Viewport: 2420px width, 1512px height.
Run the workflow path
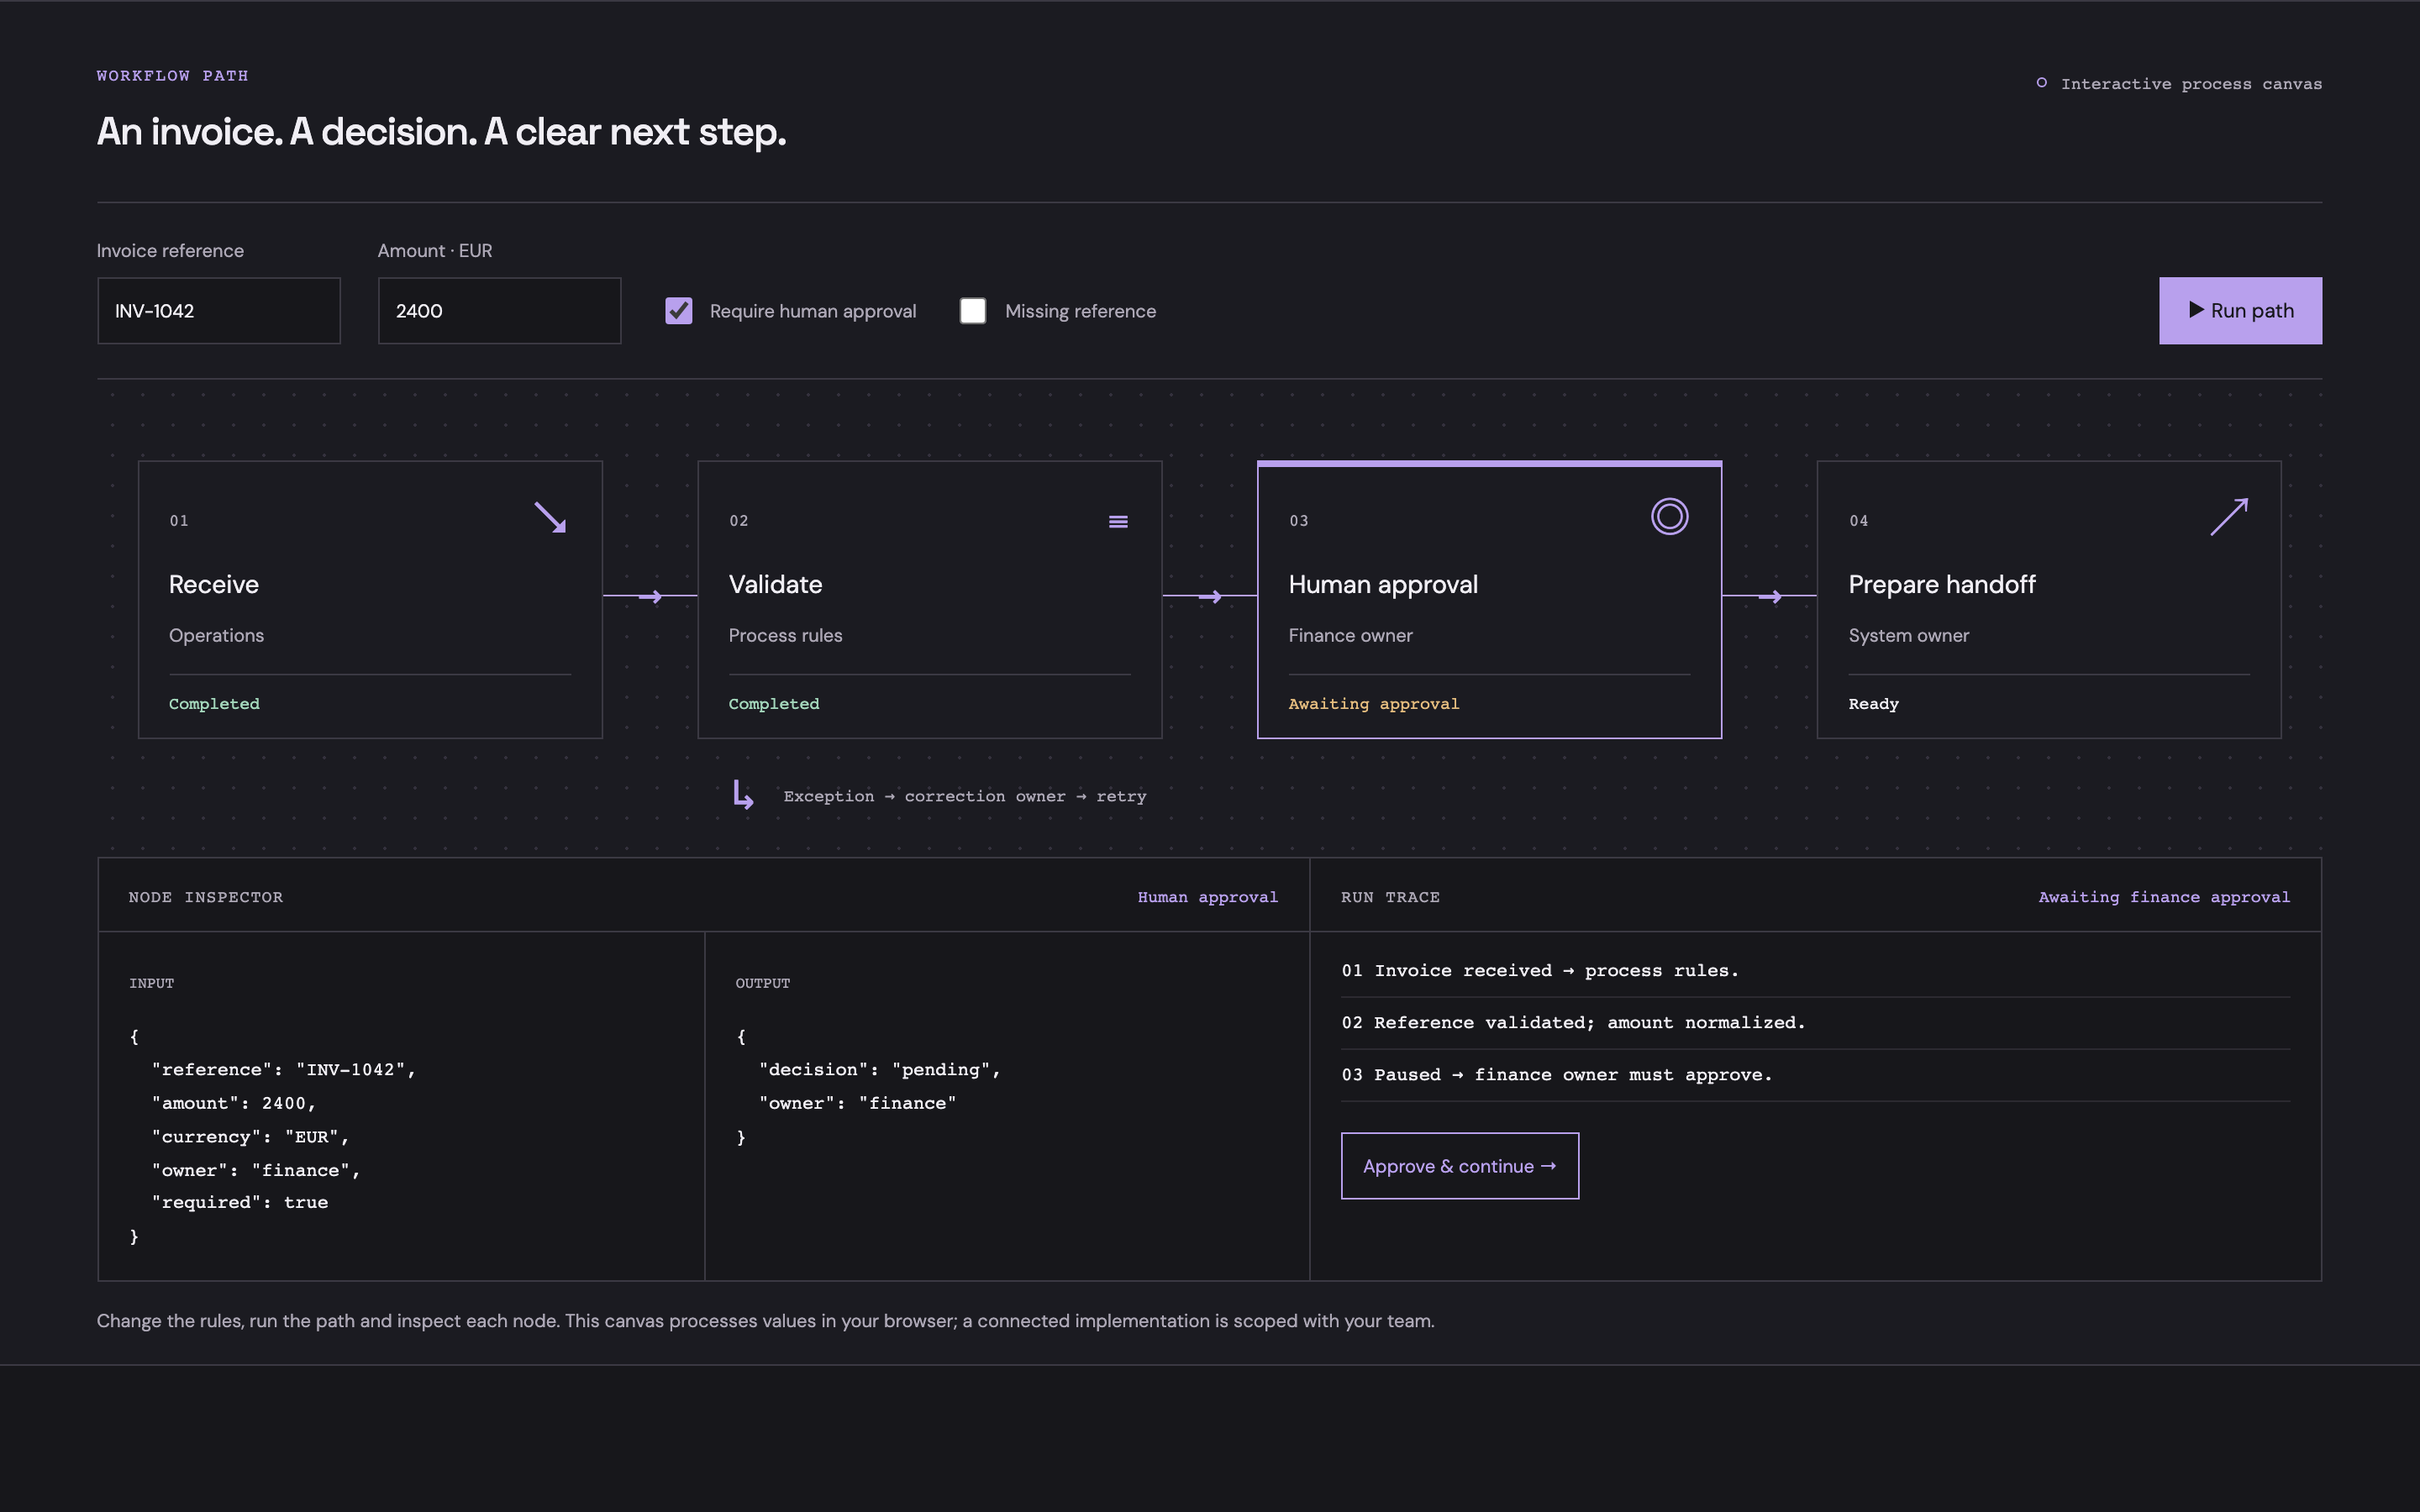click(x=2240, y=311)
